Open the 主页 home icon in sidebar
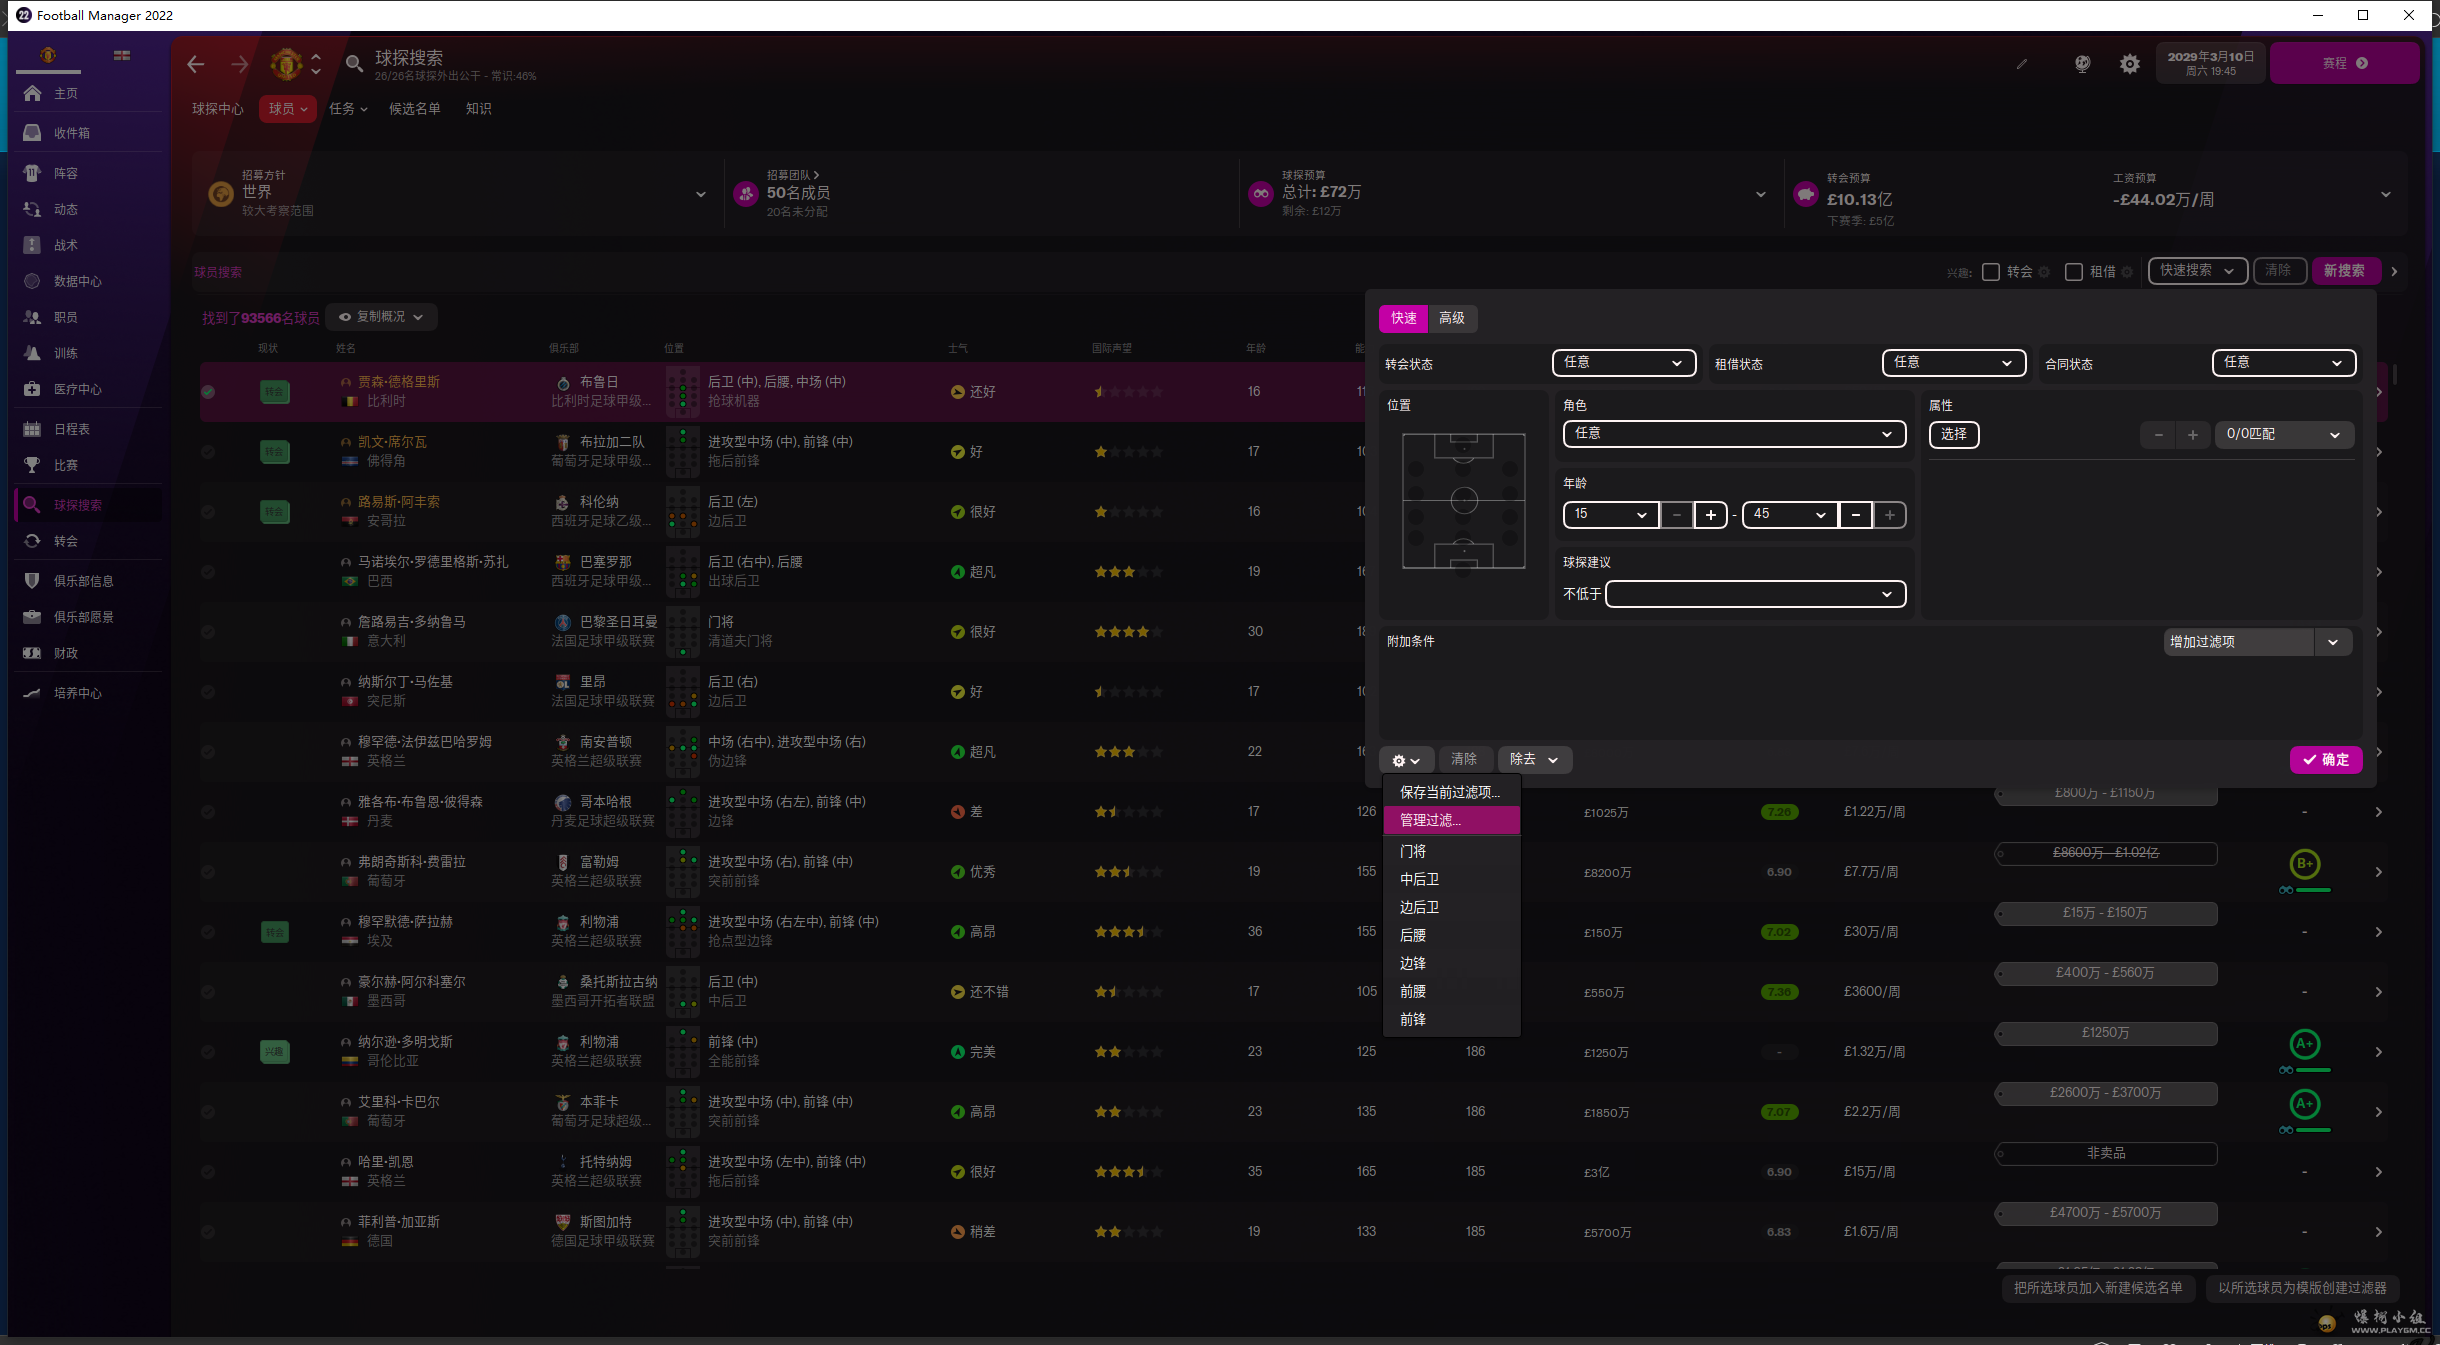This screenshot has height=1345, width=2440. coord(32,93)
